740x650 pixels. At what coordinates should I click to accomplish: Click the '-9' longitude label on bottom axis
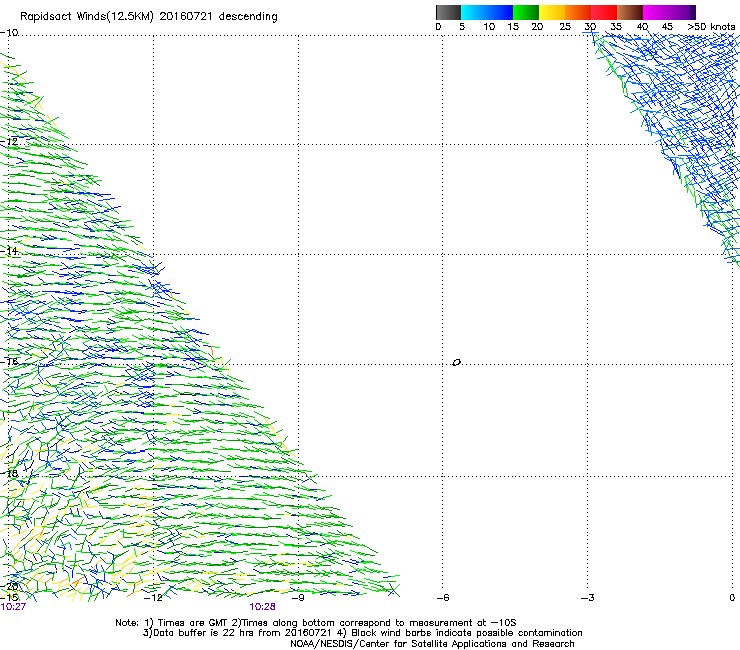[298, 598]
